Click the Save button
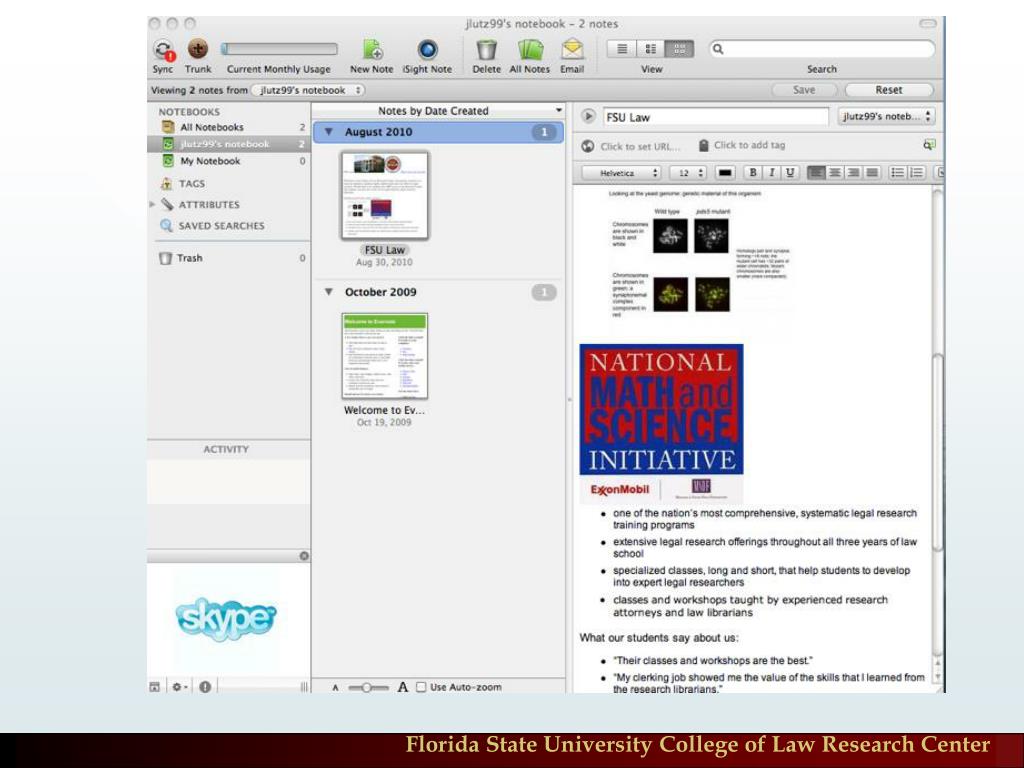 point(805,90)
